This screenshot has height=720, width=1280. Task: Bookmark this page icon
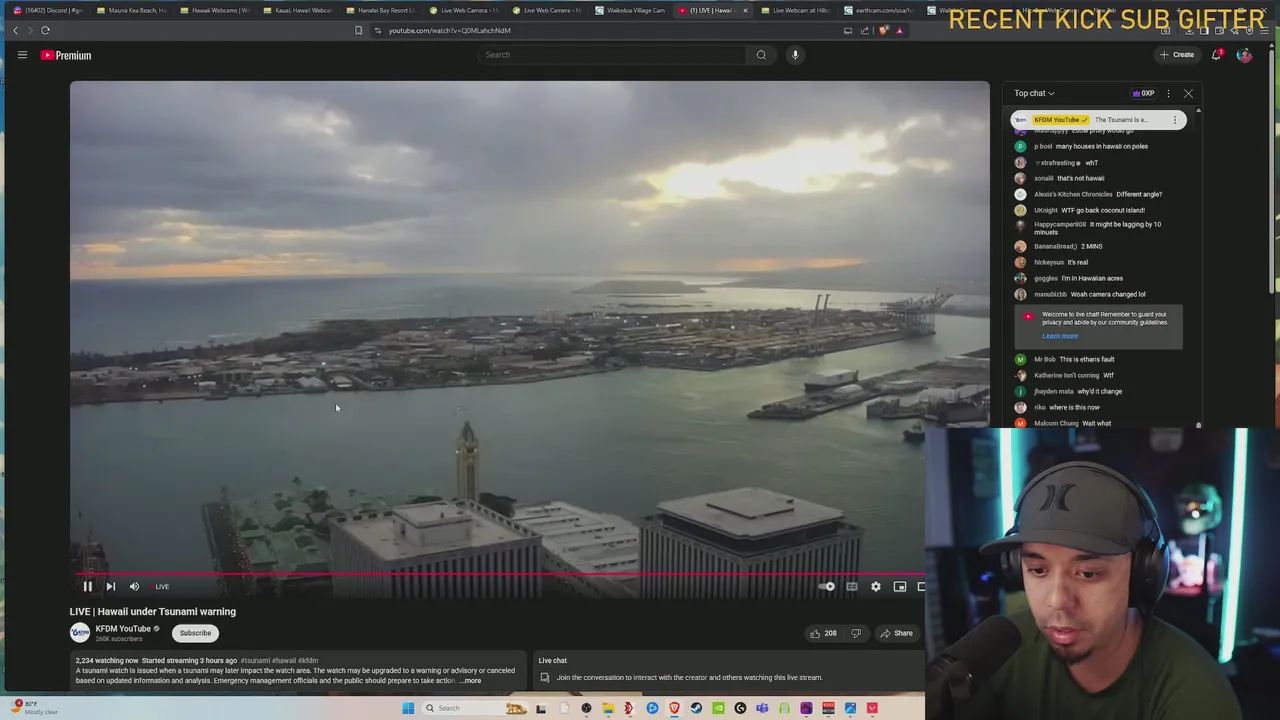tap(358, 30)
